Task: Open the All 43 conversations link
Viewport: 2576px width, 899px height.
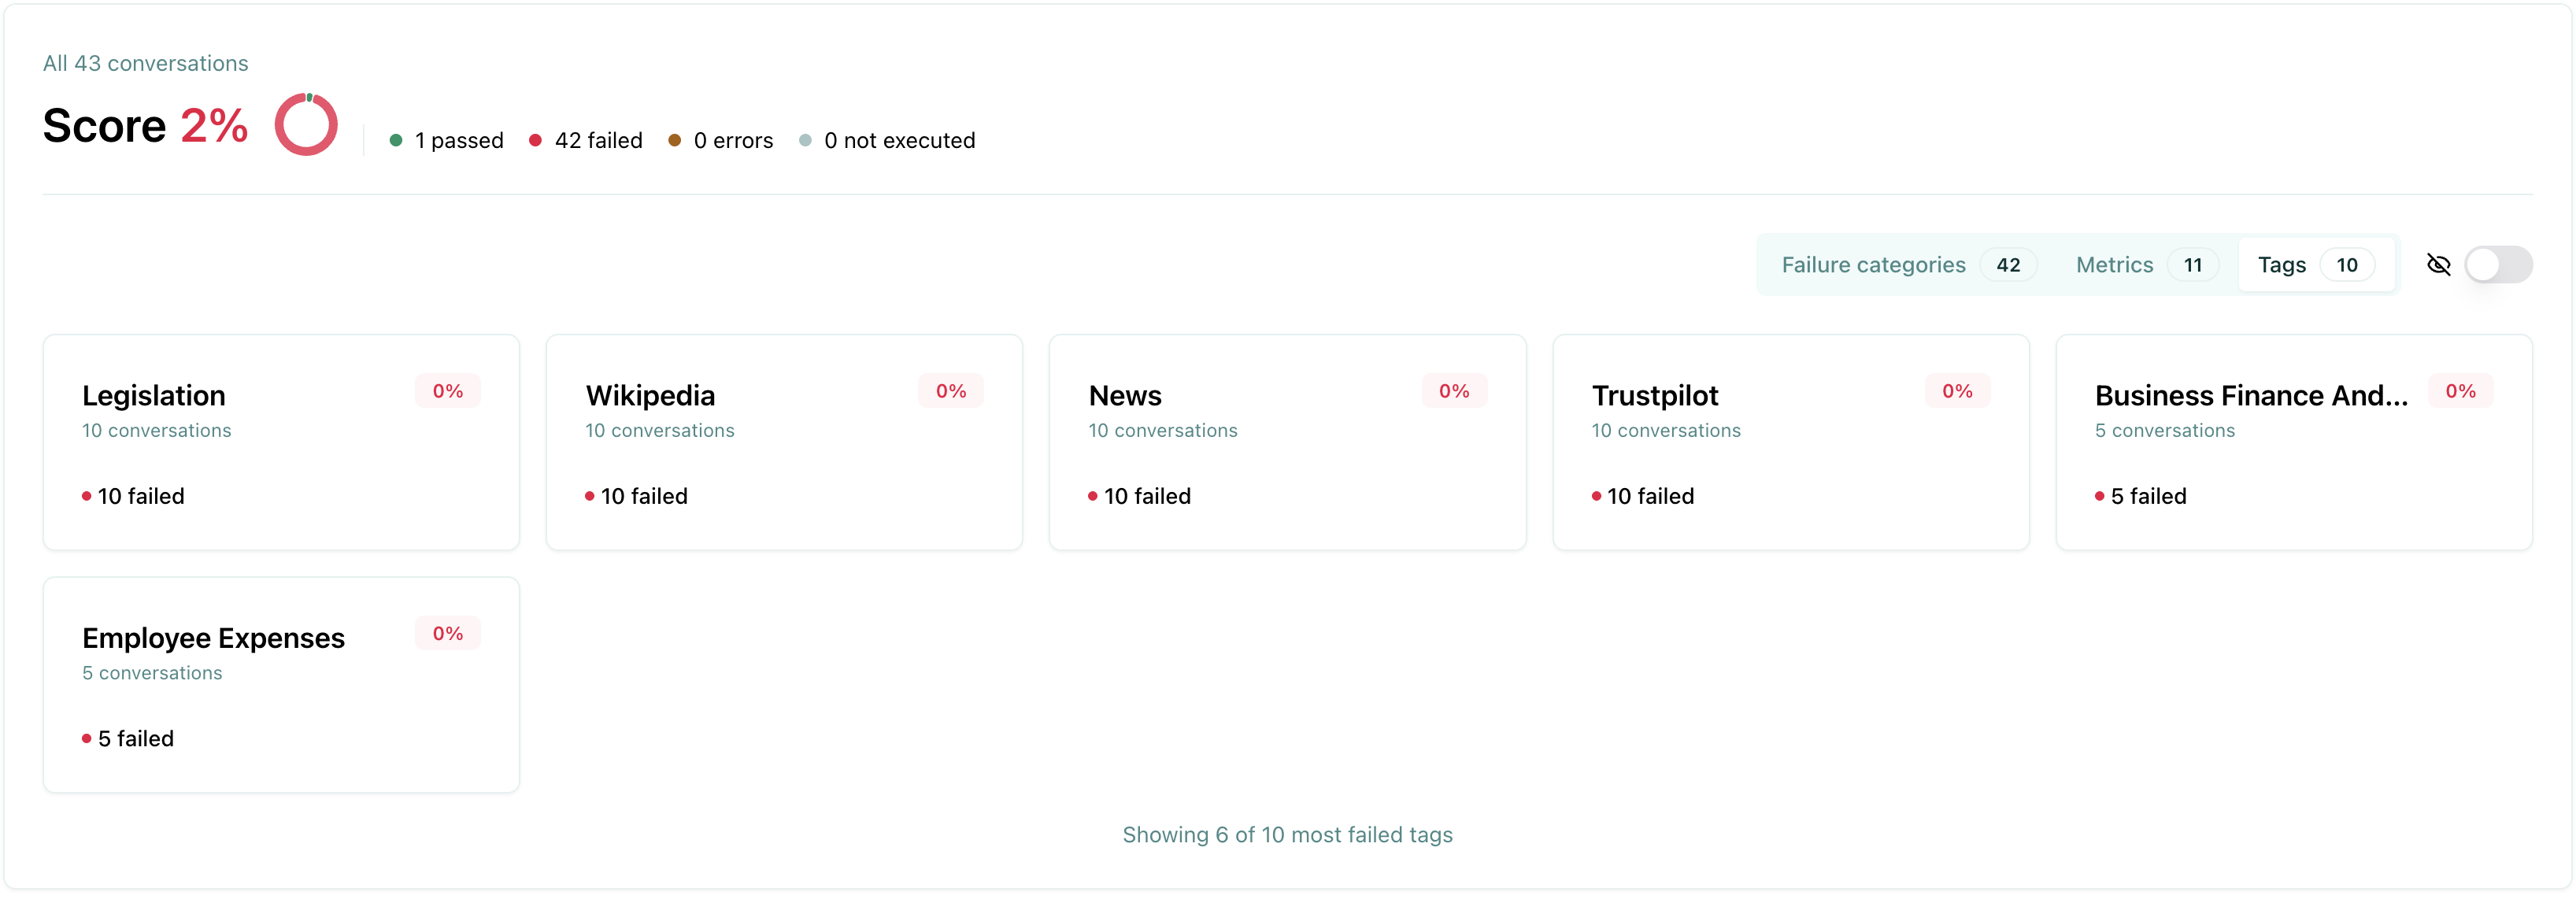Action: [145, 62]
